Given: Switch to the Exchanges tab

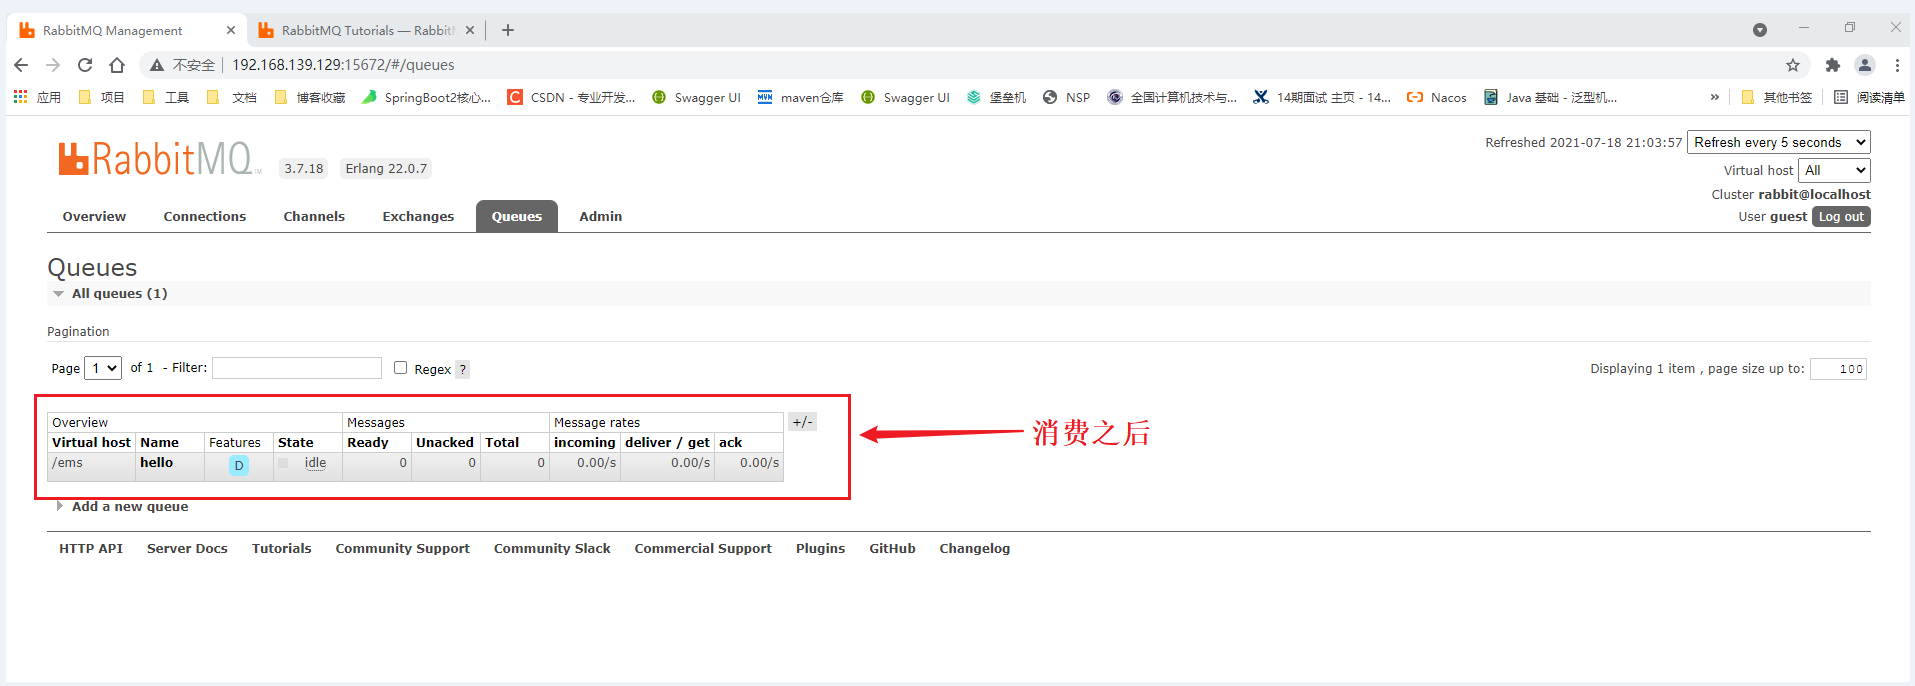Looking at the screenshot, I should [418, 216].
